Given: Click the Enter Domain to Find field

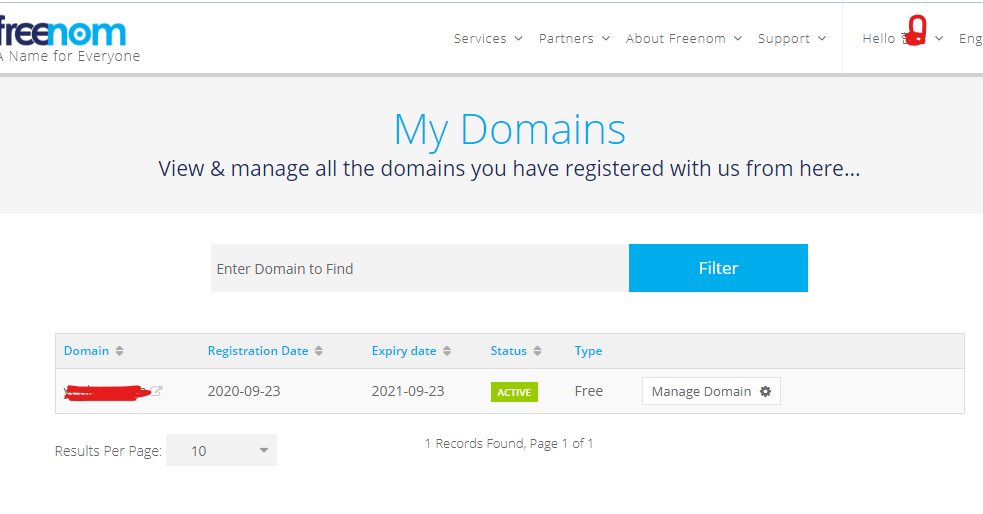Looking at the screenshot, I should point(419,268).
